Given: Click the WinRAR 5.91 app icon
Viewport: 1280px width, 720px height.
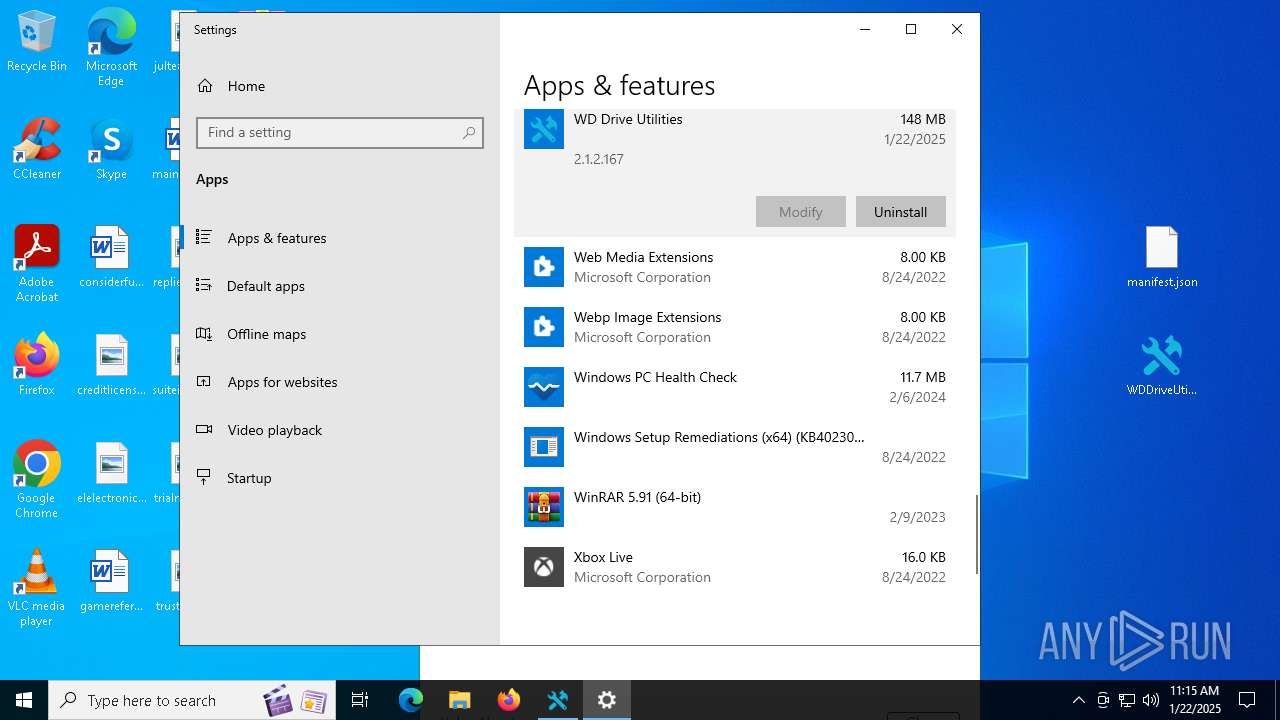Looking at the screenshot, I should tap(544, 507).
